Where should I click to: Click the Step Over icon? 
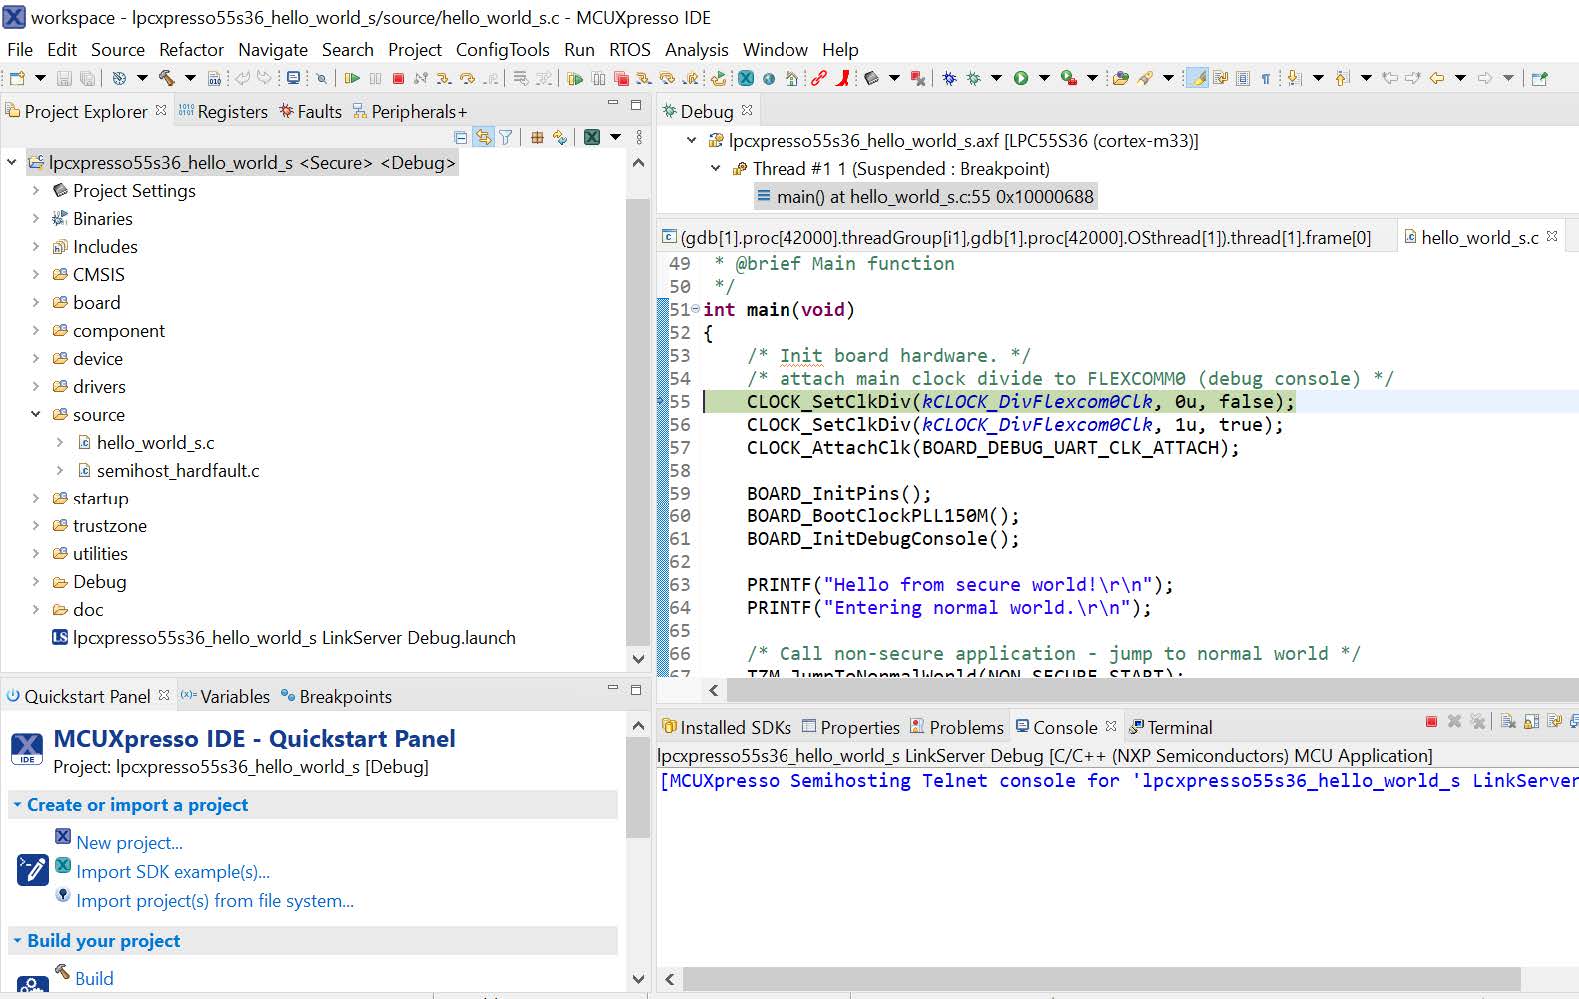(x=467, y=78)
